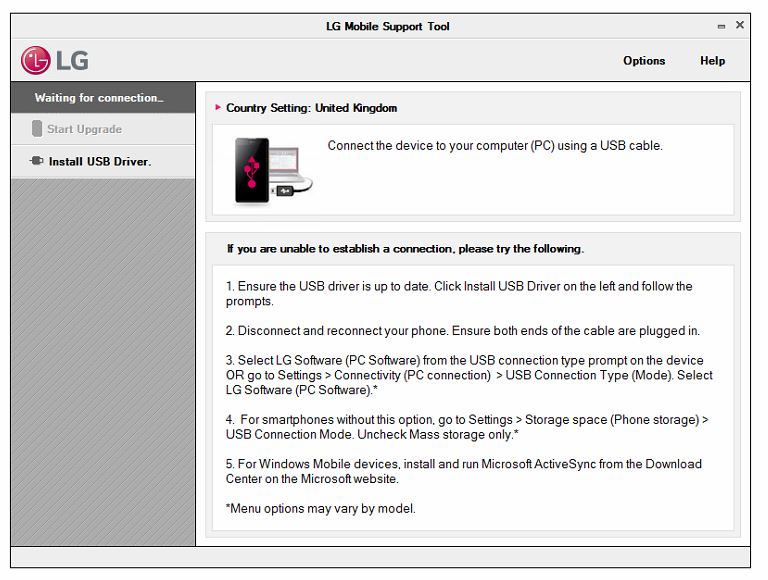Click the Waiting for connection status header
This screenshot has width=768, height=580.
(x=98, y=98)
